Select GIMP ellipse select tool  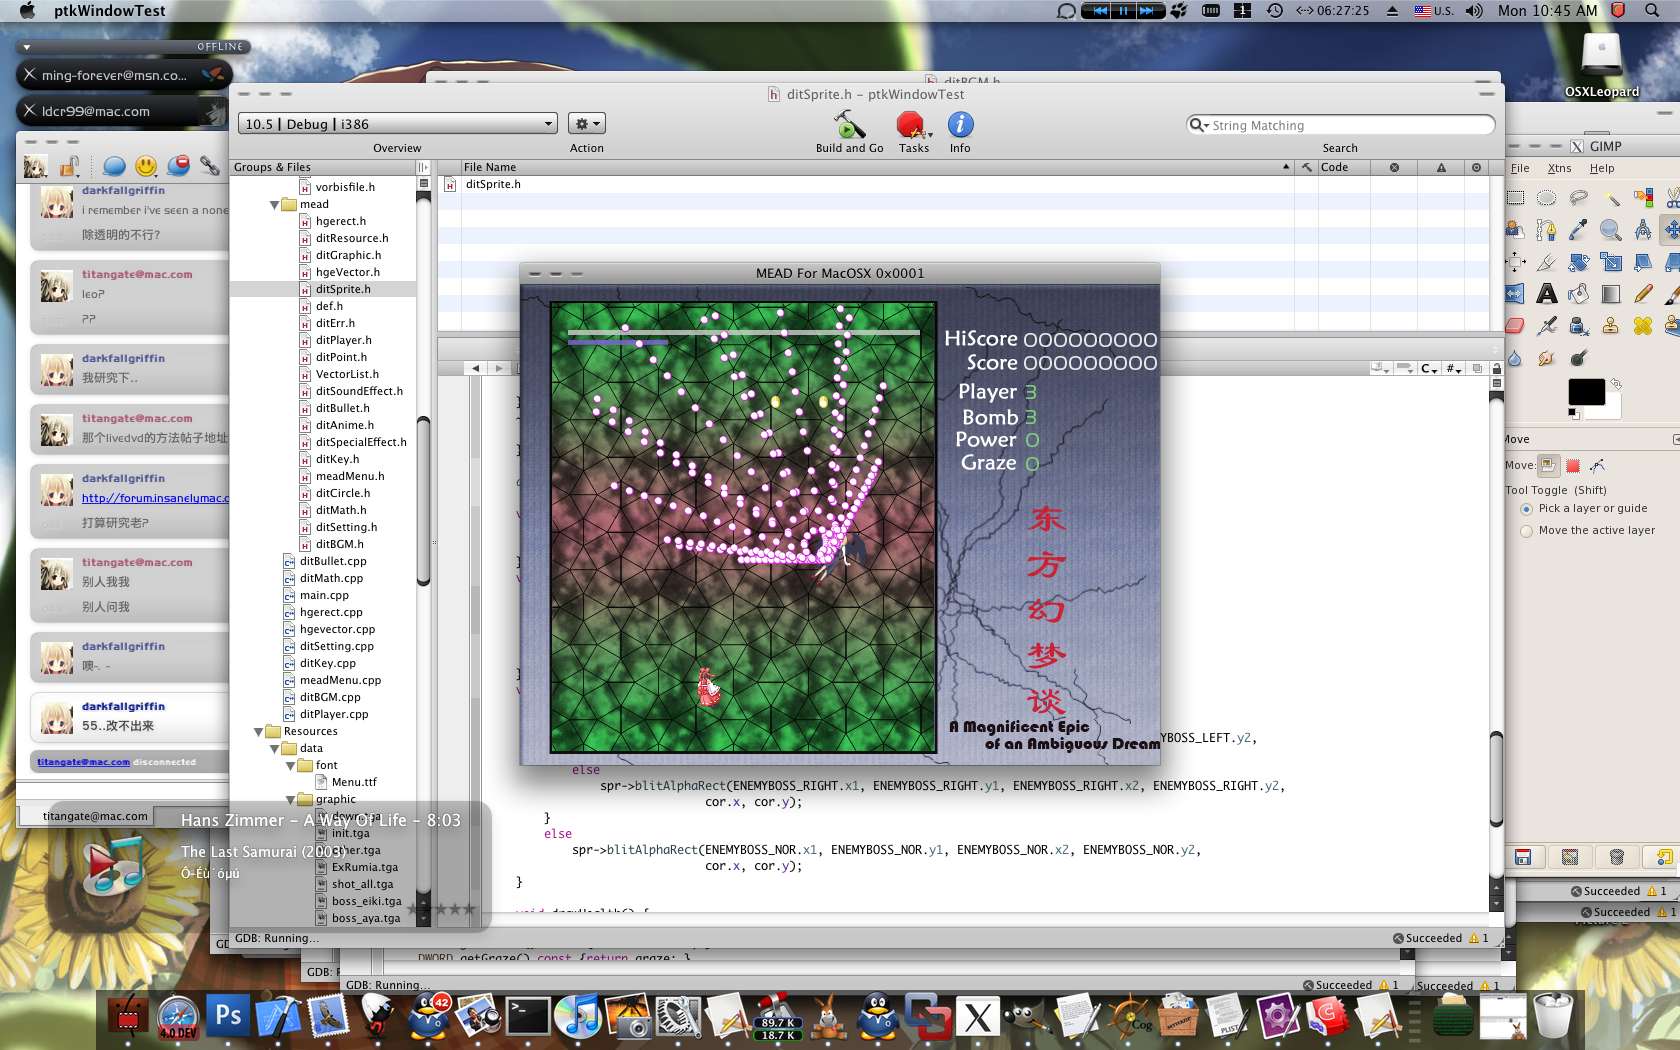click(1547, 197)
